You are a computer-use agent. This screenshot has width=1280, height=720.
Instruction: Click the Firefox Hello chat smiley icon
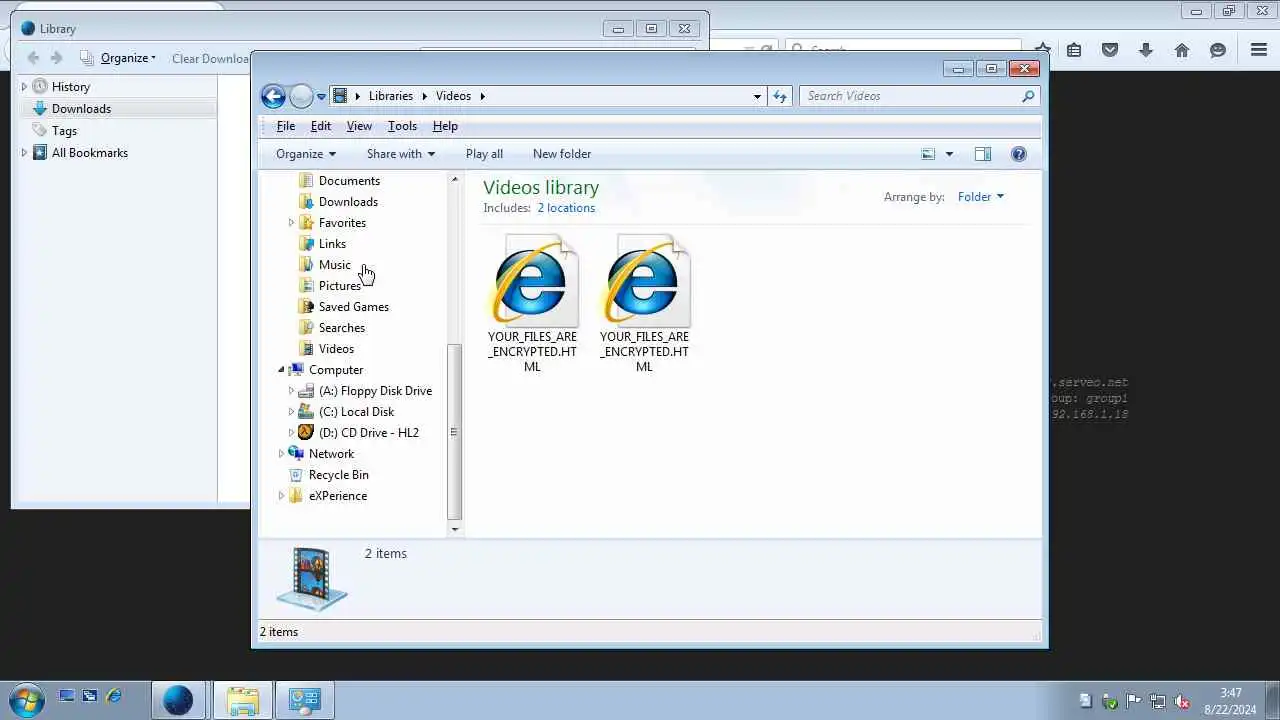(1218, 50)
